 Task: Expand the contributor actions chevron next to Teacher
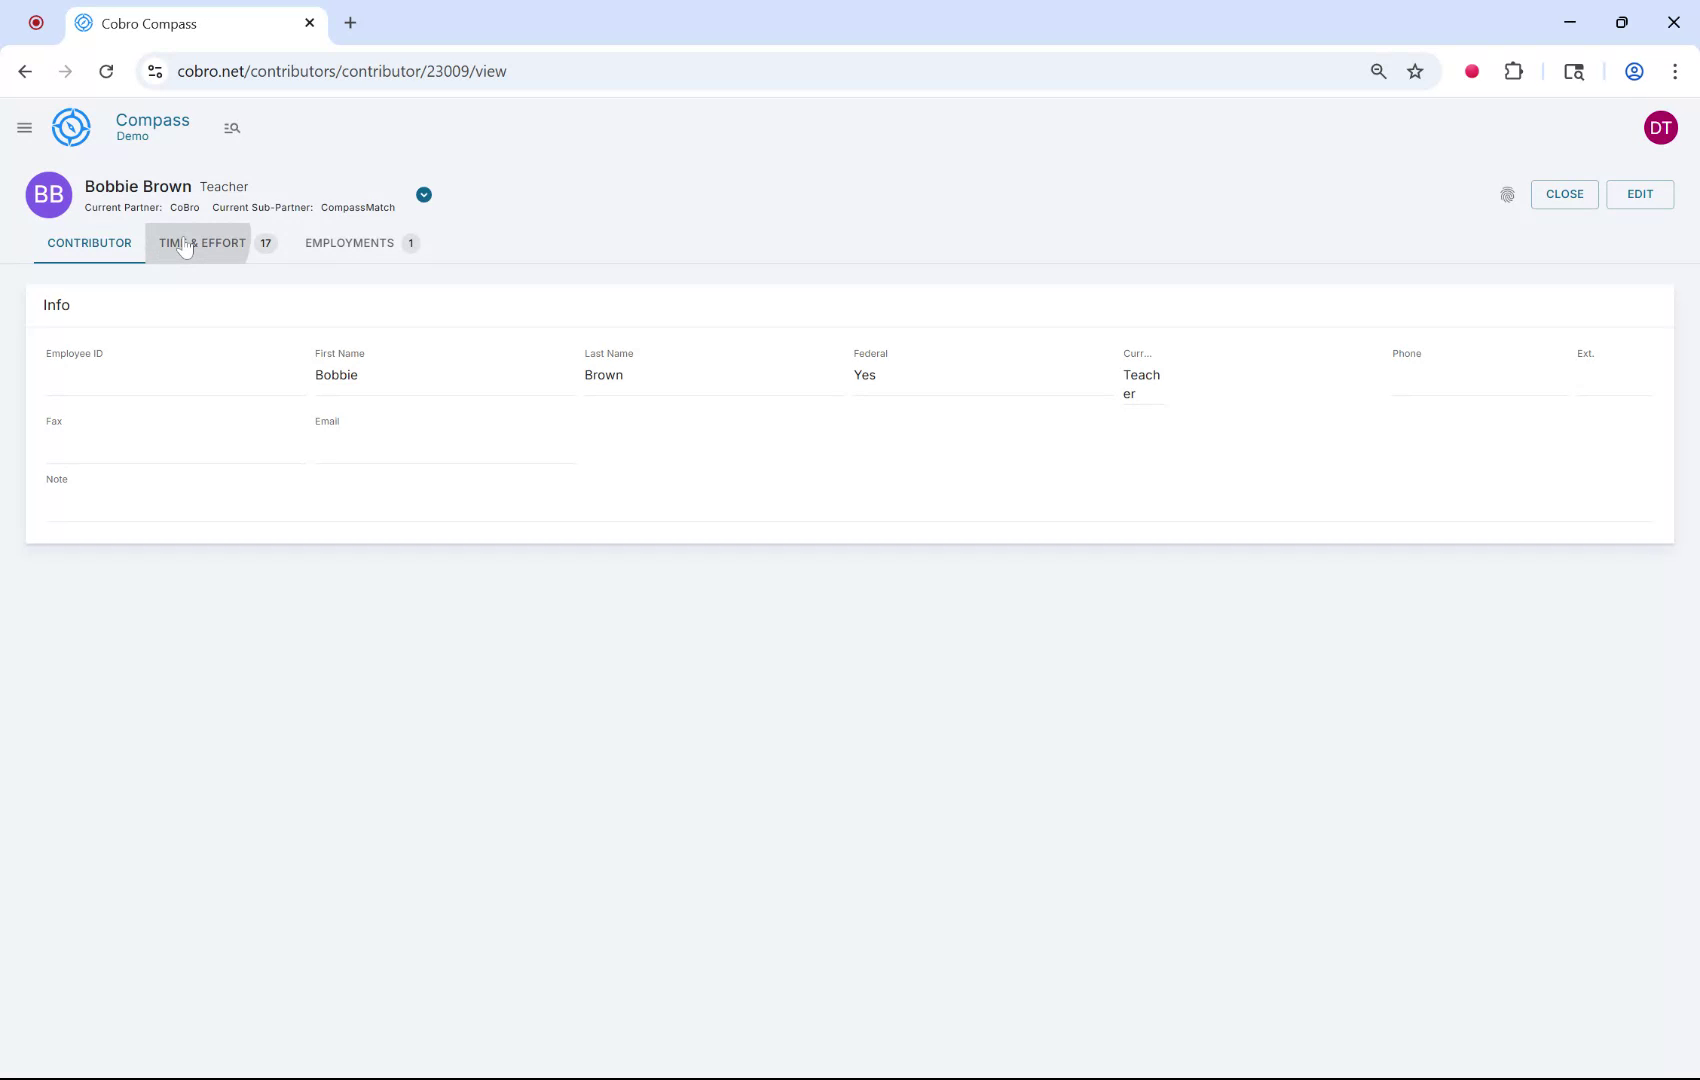tap(423, 194)
